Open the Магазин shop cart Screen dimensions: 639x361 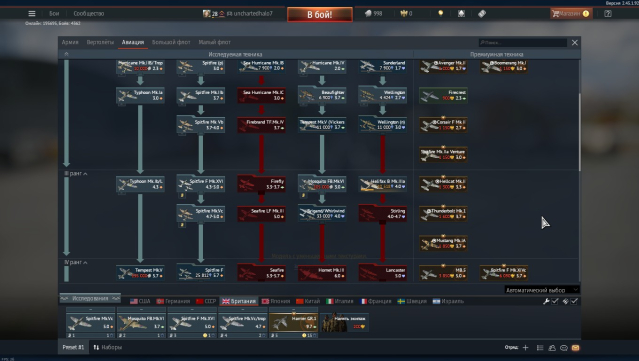[x=571, y=13]
